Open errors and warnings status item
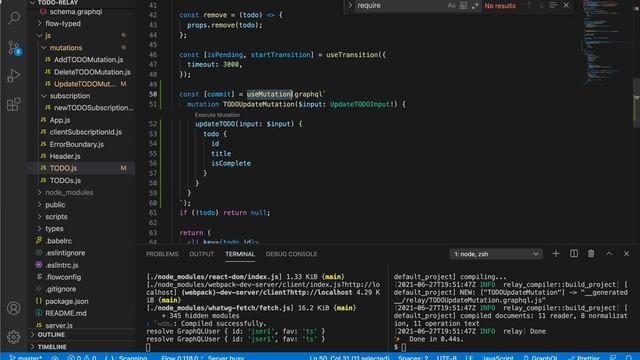Image resolution: width=640 pixels, height=360 pixels. tap(82, 357)
